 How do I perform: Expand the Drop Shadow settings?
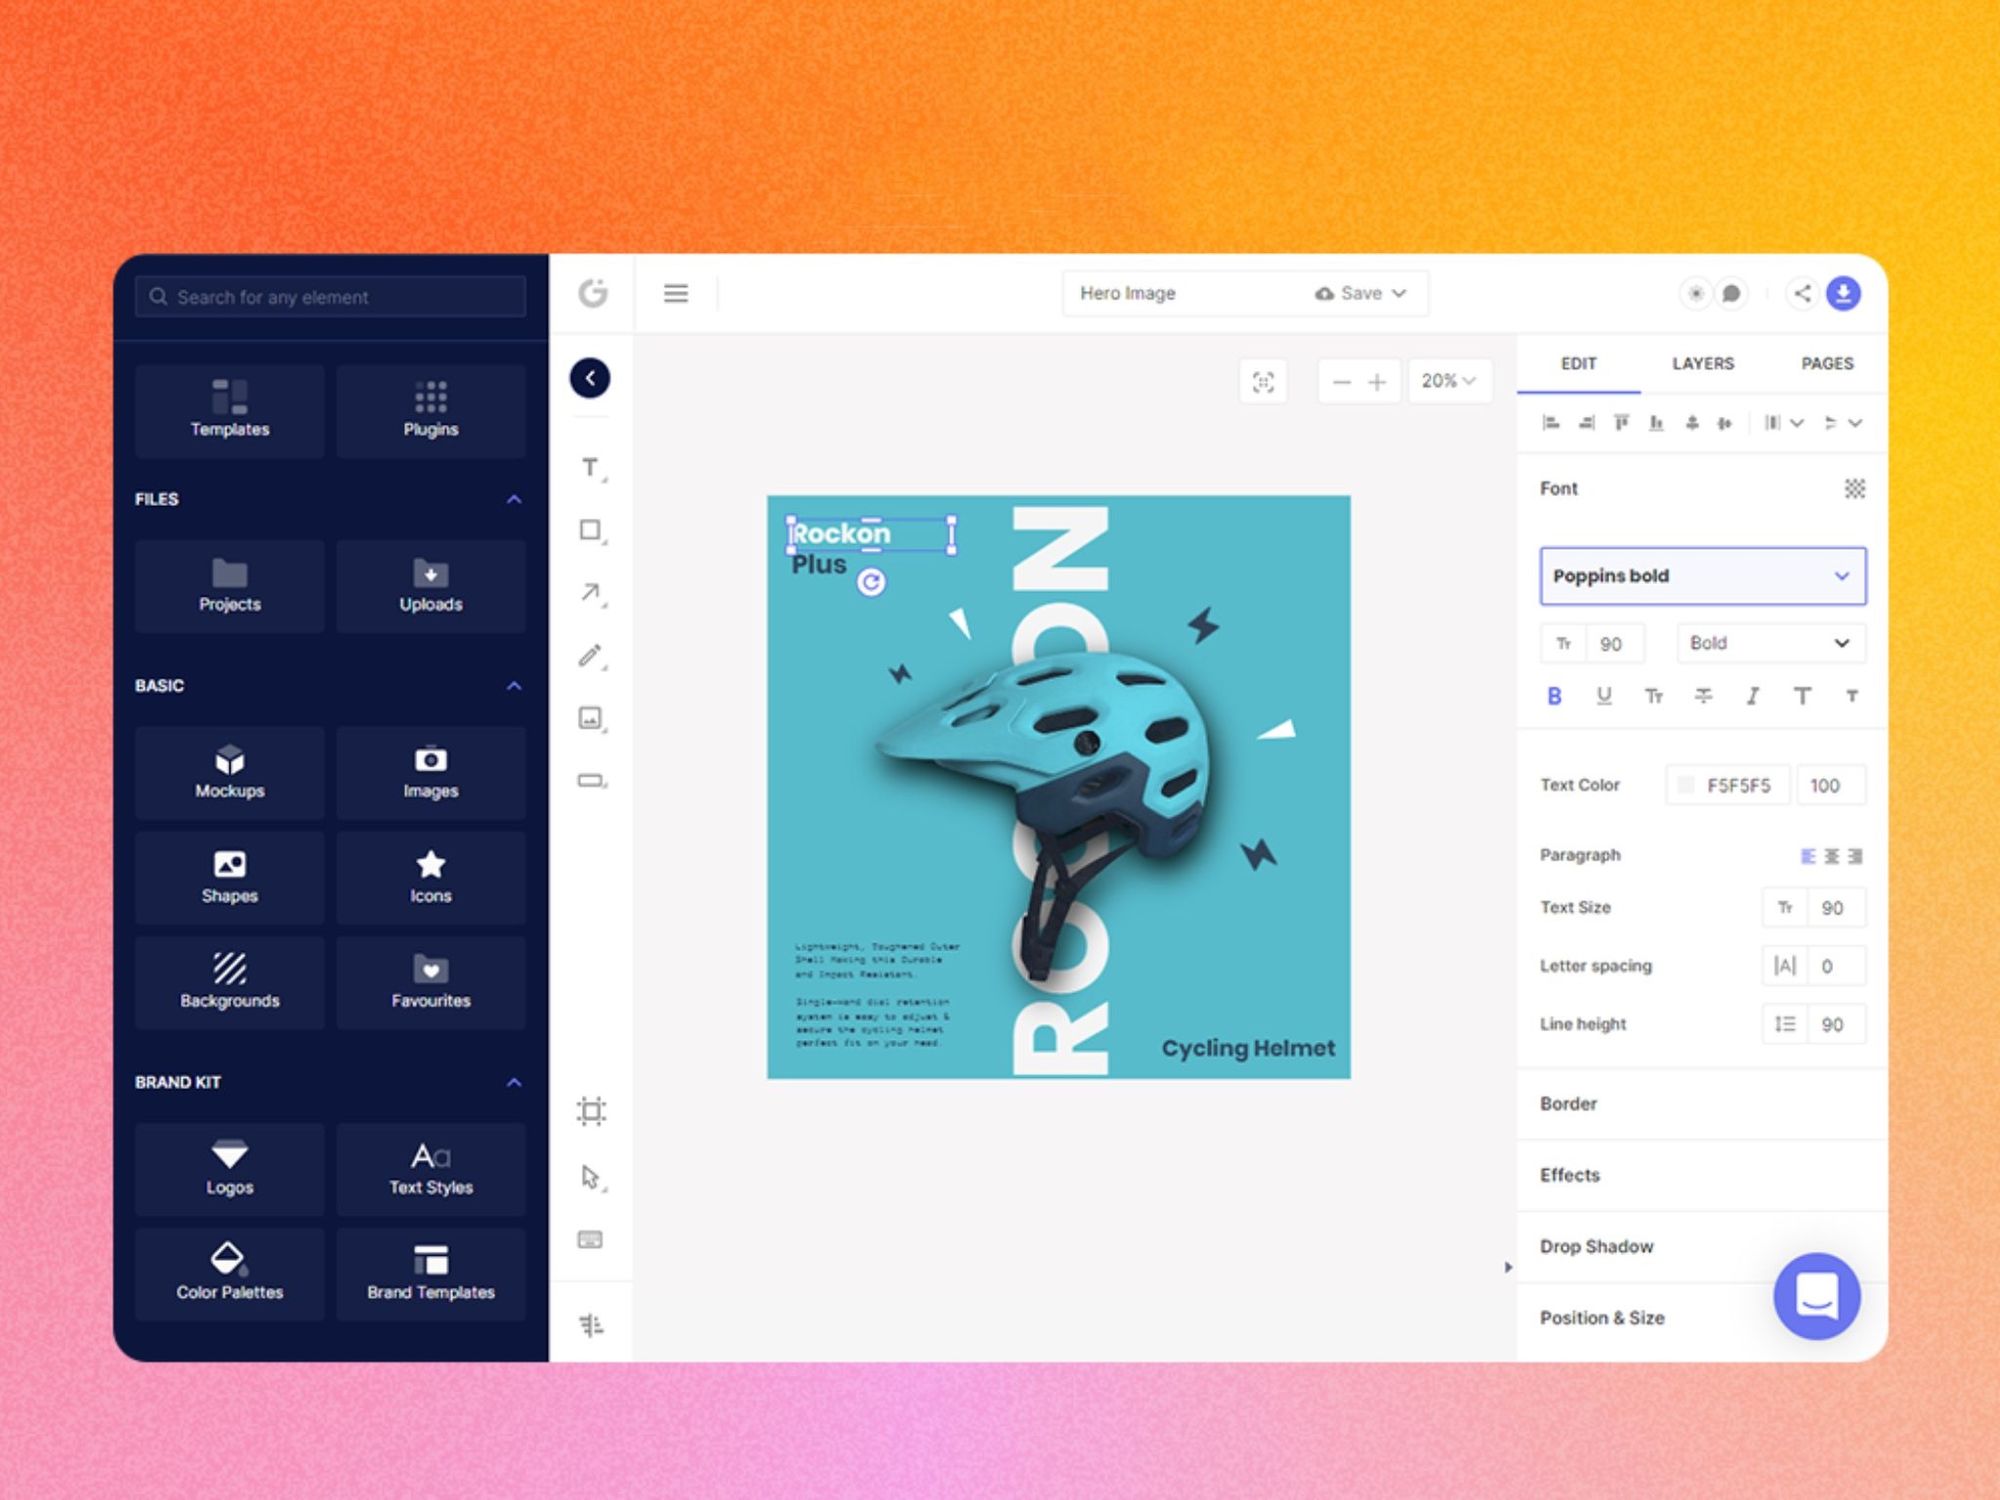(x=1597, y=1246)
